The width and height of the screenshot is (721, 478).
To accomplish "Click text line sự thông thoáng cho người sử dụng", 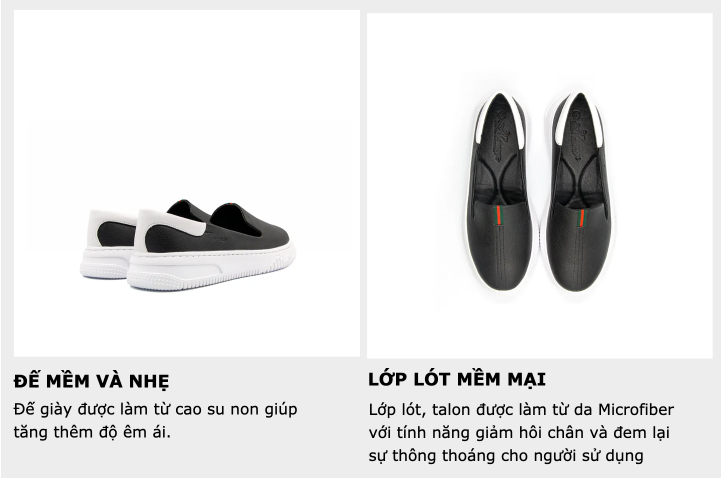I will point(506,456).
